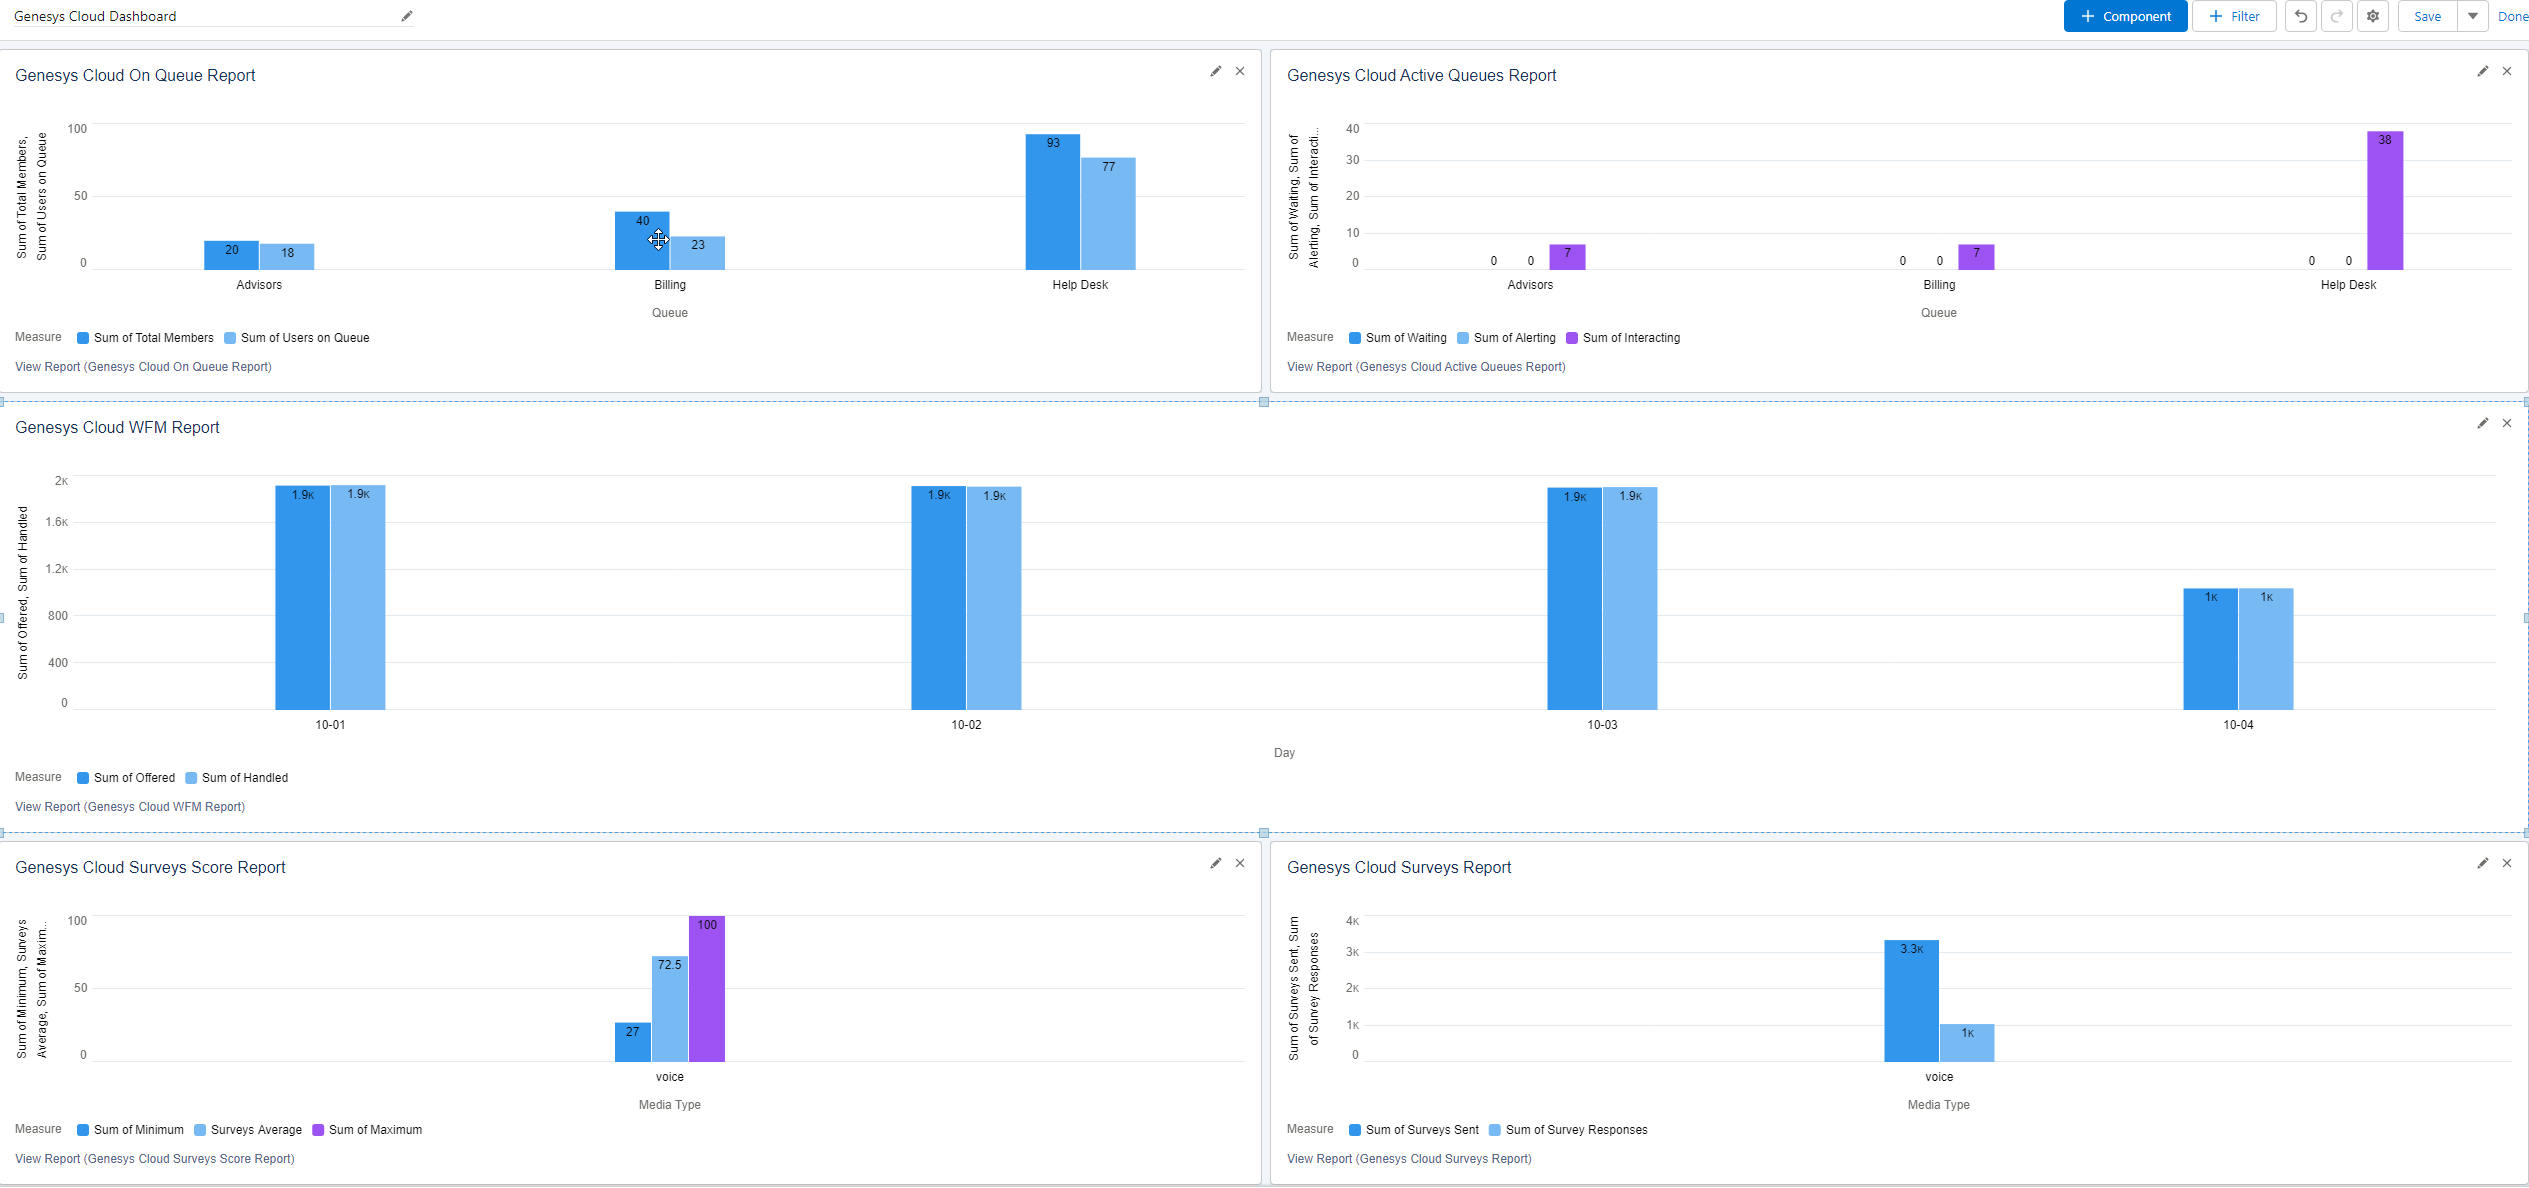
Task: Click Done to exit editing
Action: [2512, 16]
